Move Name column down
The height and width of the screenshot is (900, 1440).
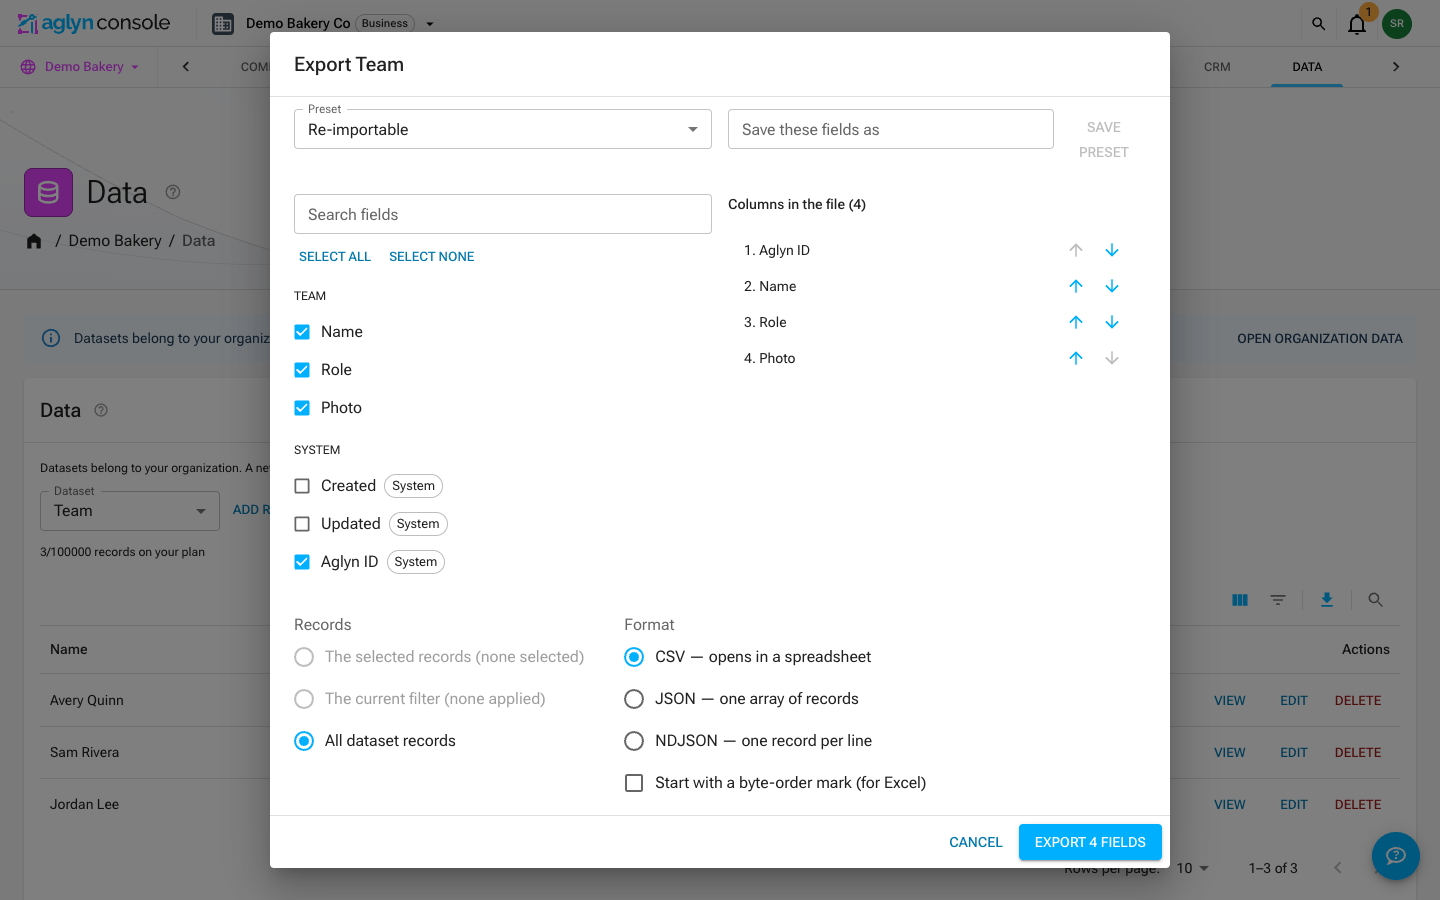click(x=1111, y=286)
